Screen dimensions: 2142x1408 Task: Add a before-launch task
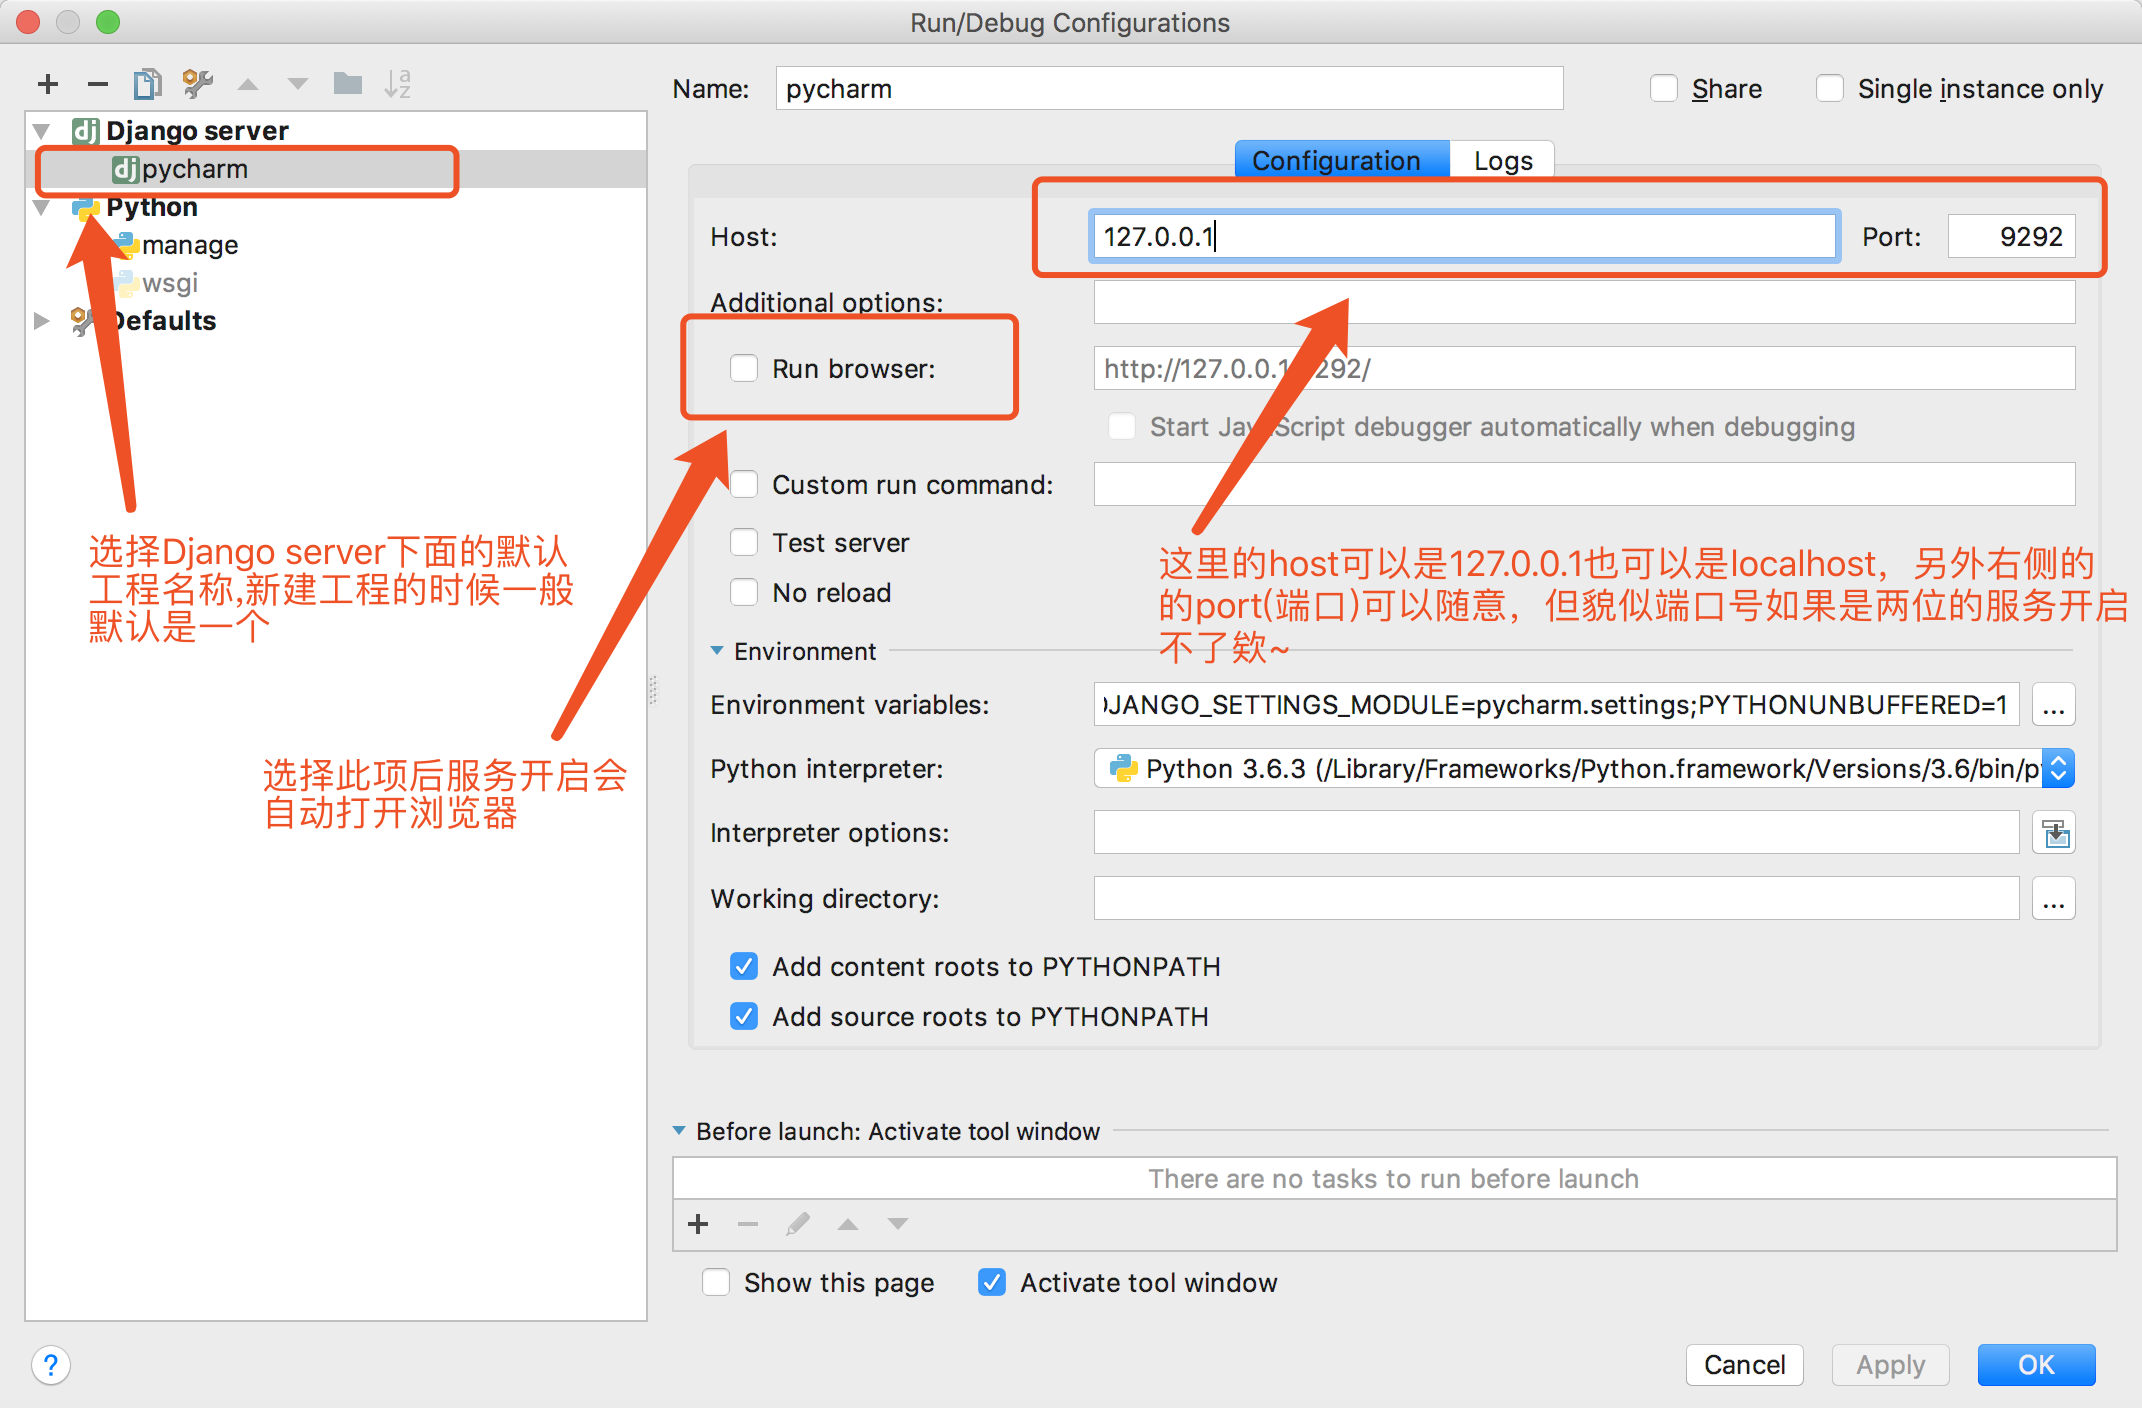click(x=698, y=1224)
